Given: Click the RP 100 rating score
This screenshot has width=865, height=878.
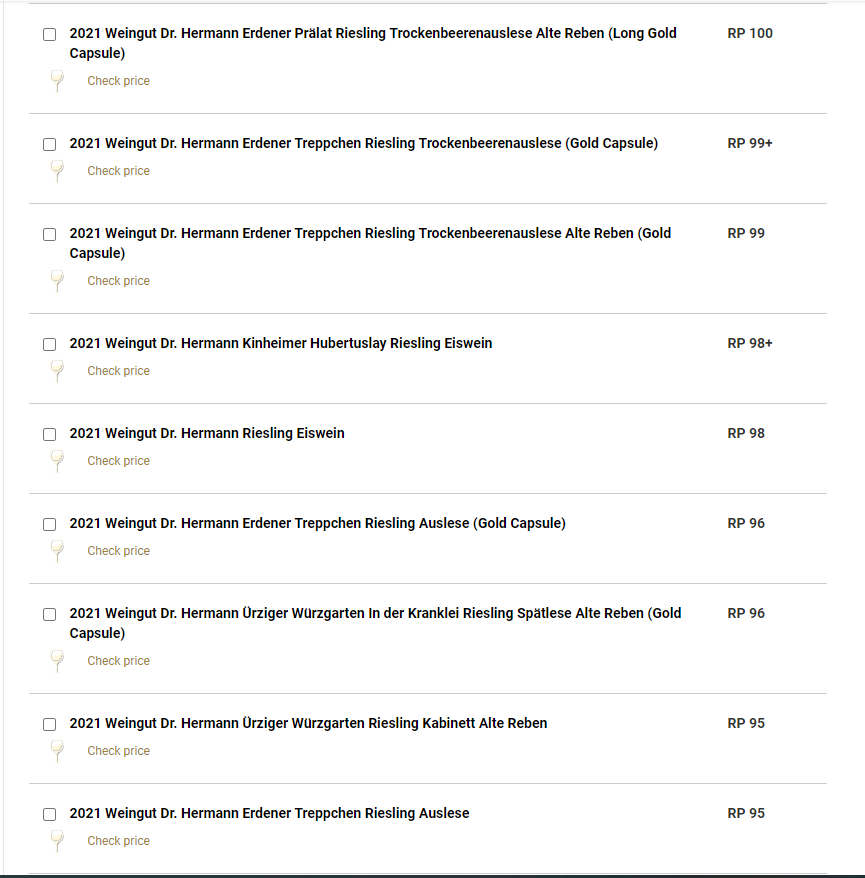Looking at the screenshot, I should [750, 33].
